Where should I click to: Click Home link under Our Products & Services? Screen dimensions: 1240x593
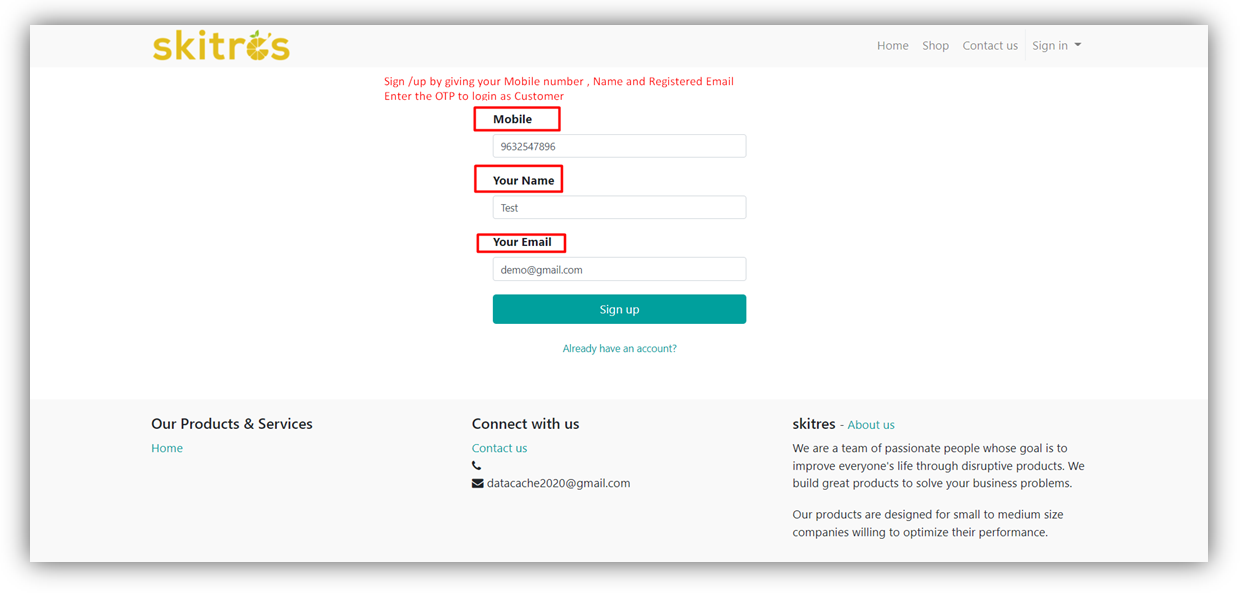click(167, 448)
